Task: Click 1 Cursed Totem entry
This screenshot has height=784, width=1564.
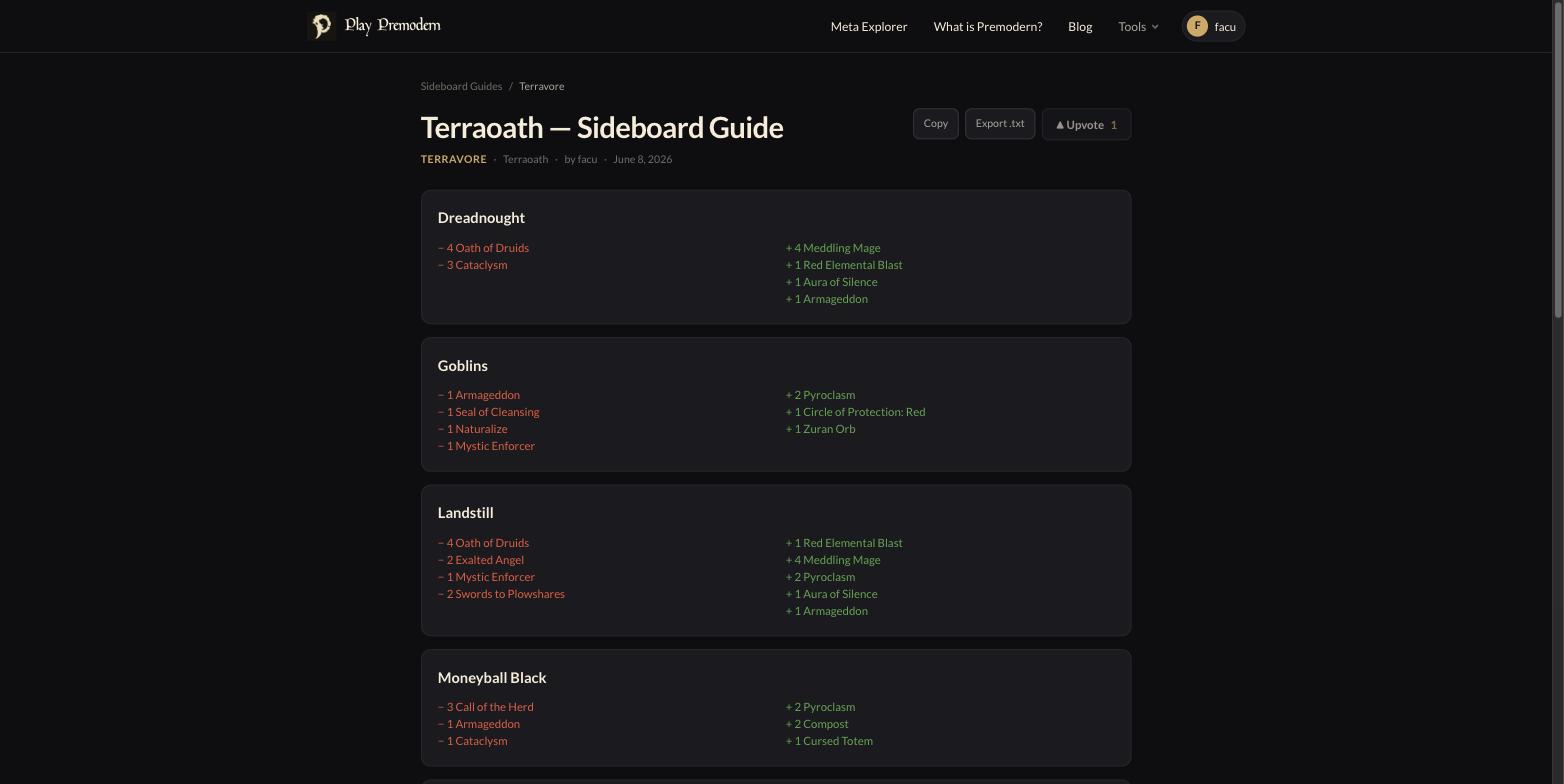Action: point(829,741)
